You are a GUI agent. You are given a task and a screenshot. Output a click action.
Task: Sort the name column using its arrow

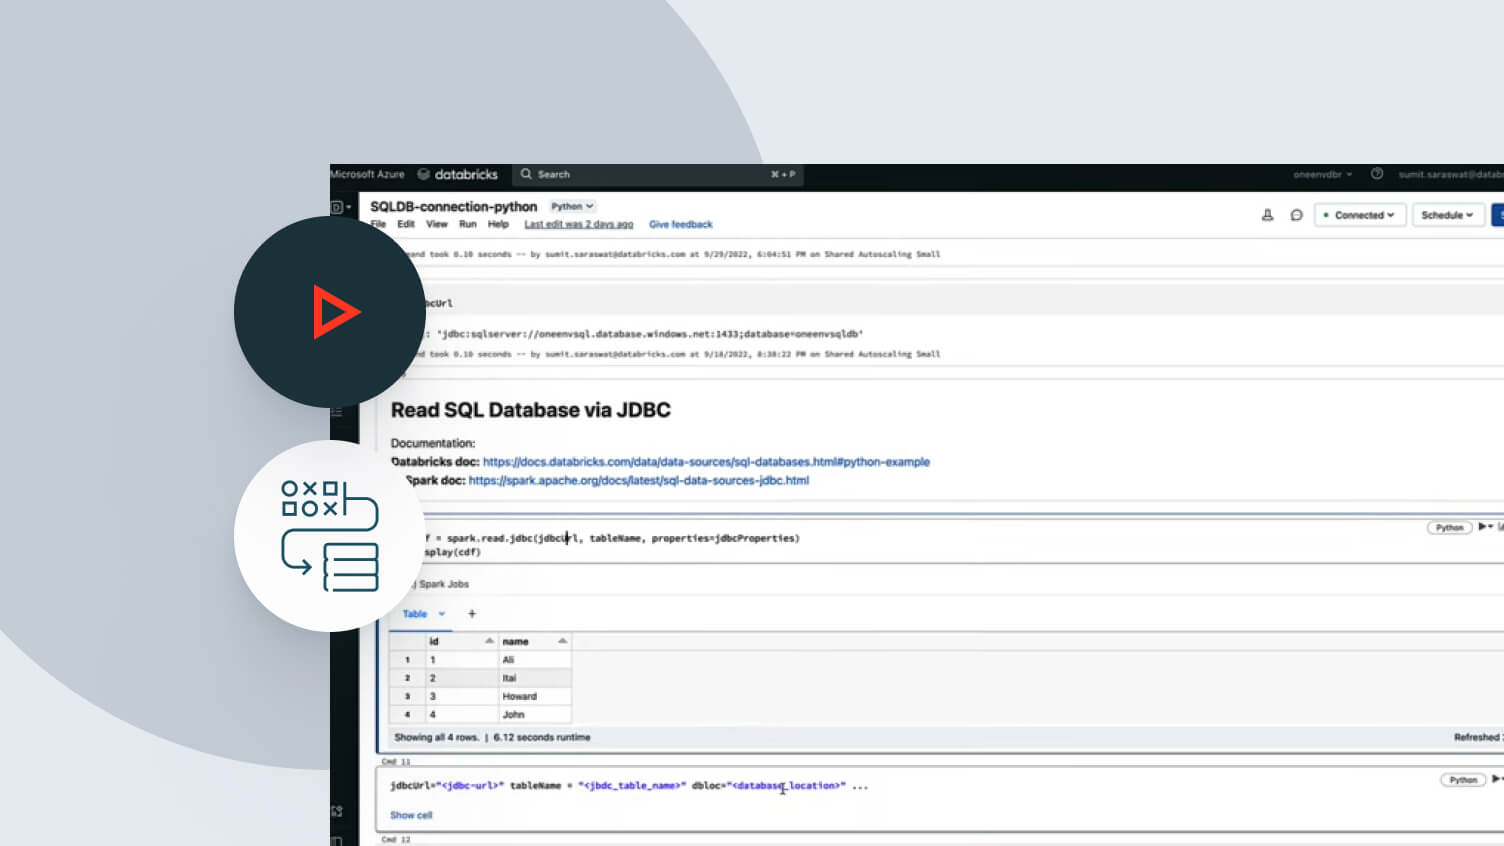[x=562, y=641]
